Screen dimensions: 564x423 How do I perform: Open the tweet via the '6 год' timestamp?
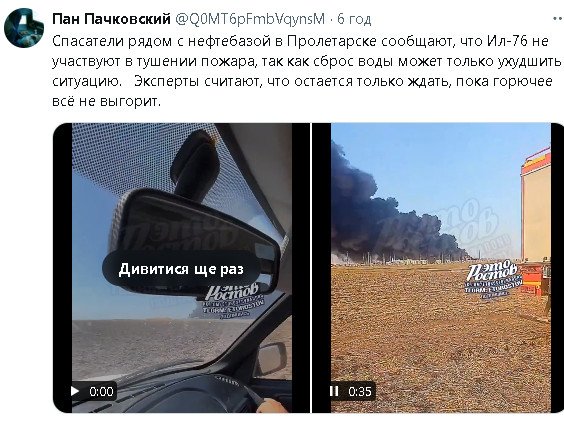354,19
